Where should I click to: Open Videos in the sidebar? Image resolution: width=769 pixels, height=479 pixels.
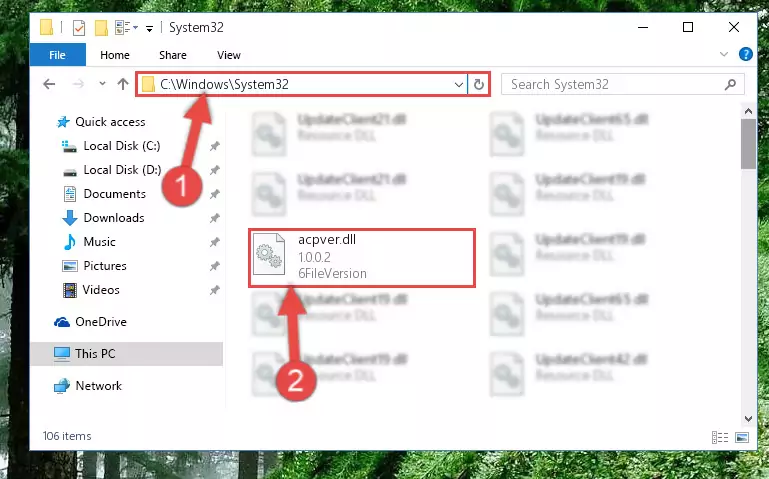(101, 290)
